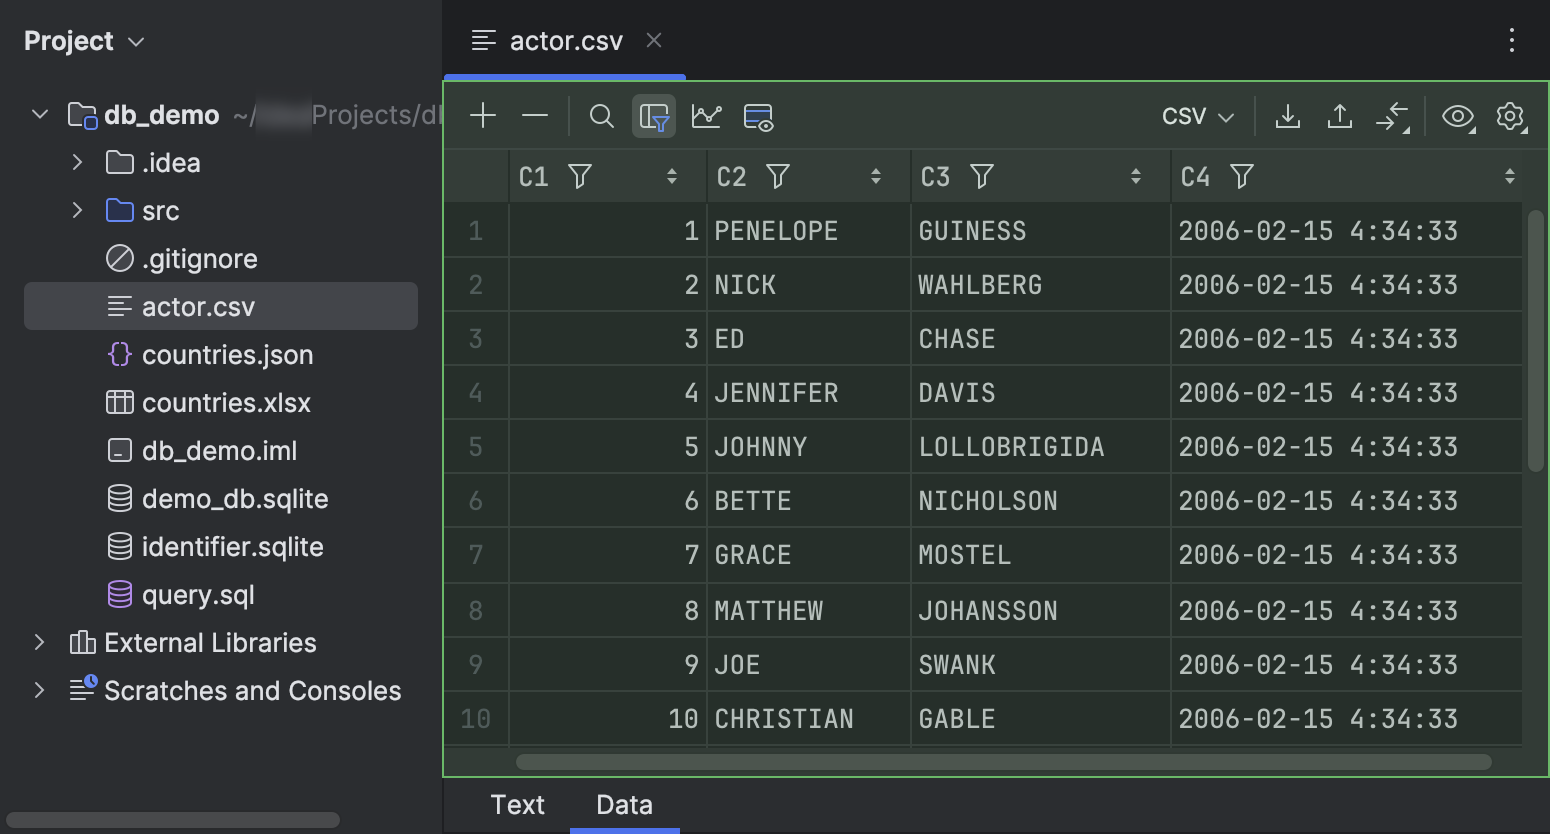Switch to the Text tab
This screenshot has height=834, width=1550.
coord(517,805)
